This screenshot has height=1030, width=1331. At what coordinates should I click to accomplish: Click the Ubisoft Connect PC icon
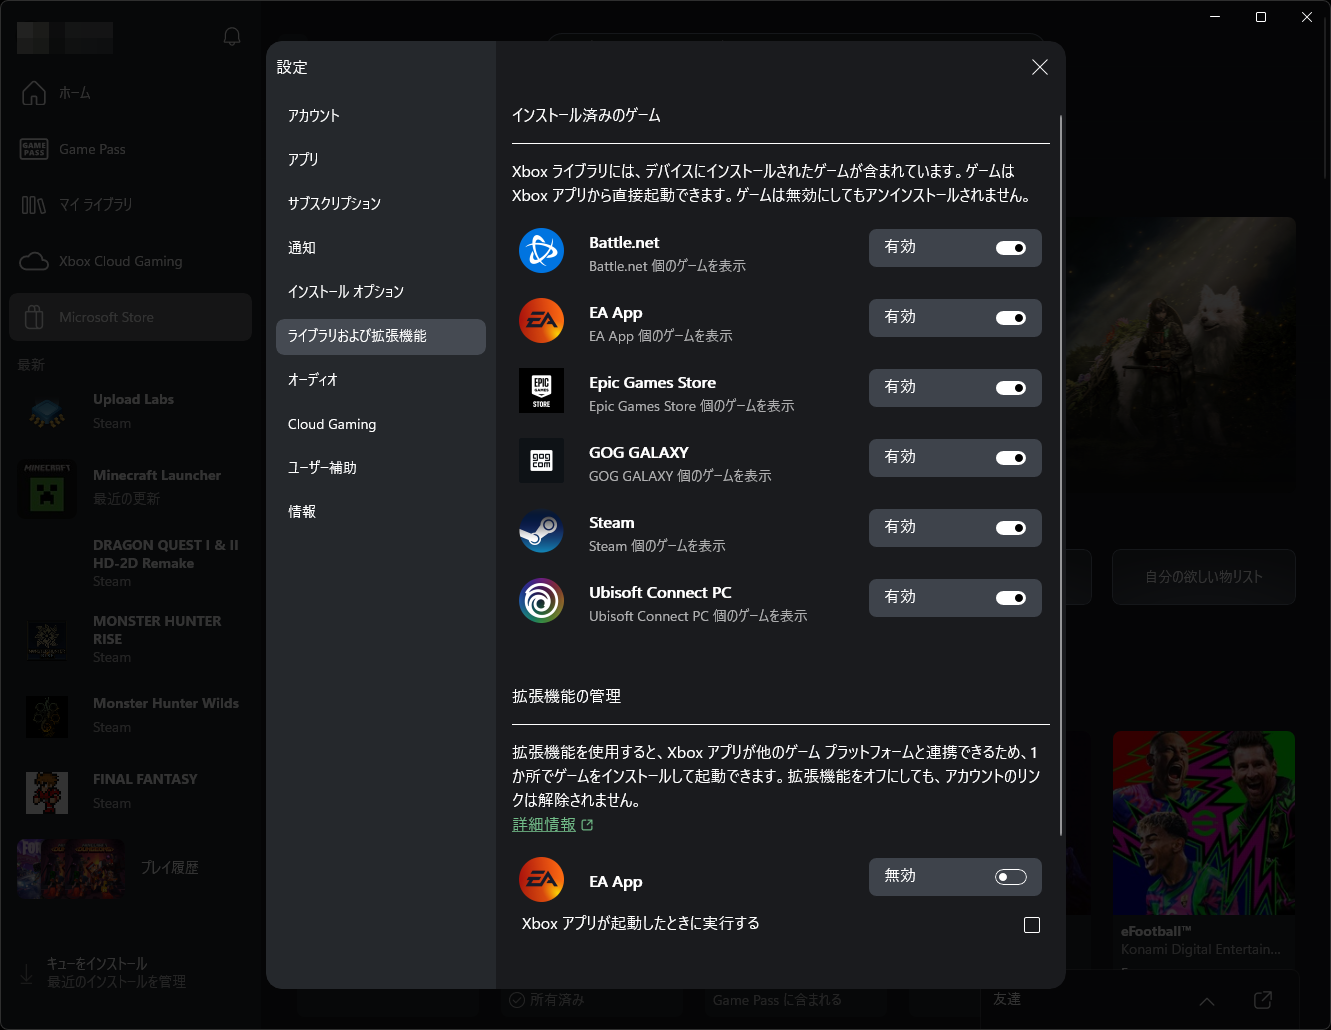[x=541, y=601]
